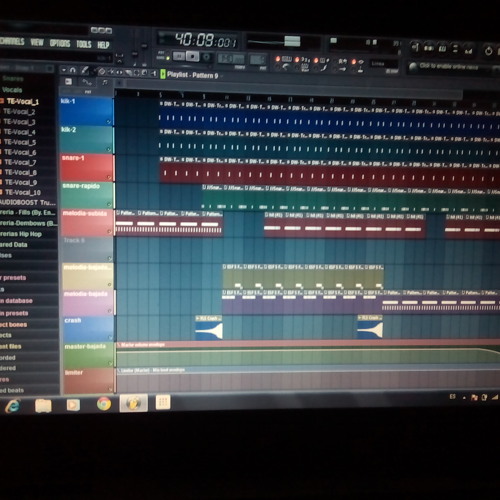Open the playlist options dropdown arrow

64,70
